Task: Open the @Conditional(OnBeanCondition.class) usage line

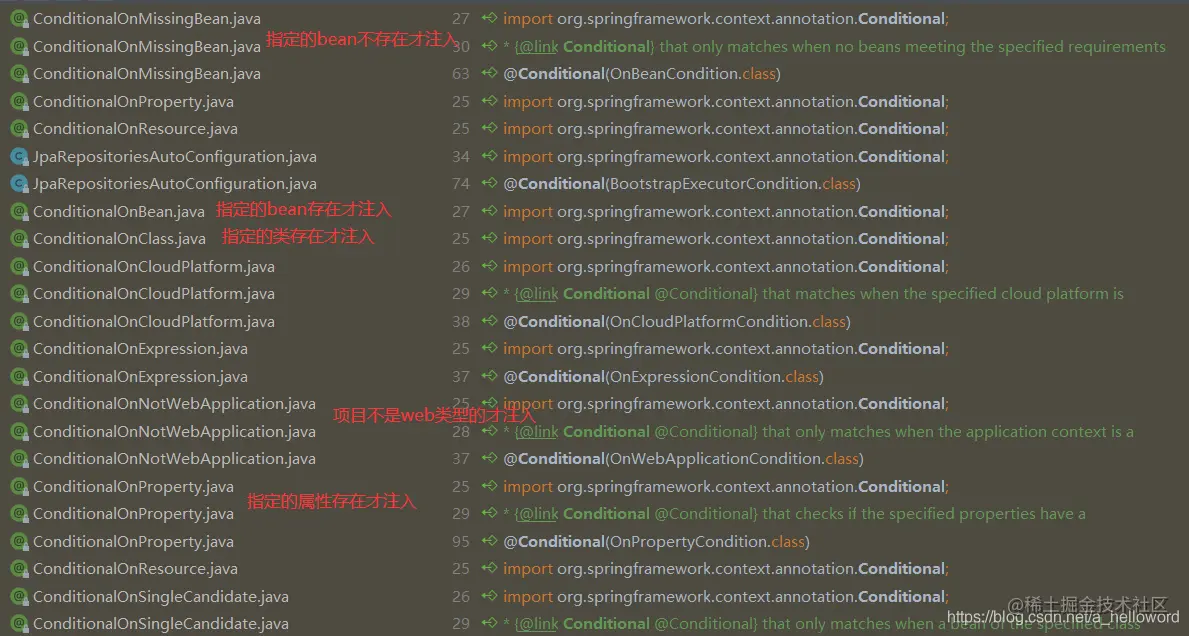Action: (x=642, y=74)
